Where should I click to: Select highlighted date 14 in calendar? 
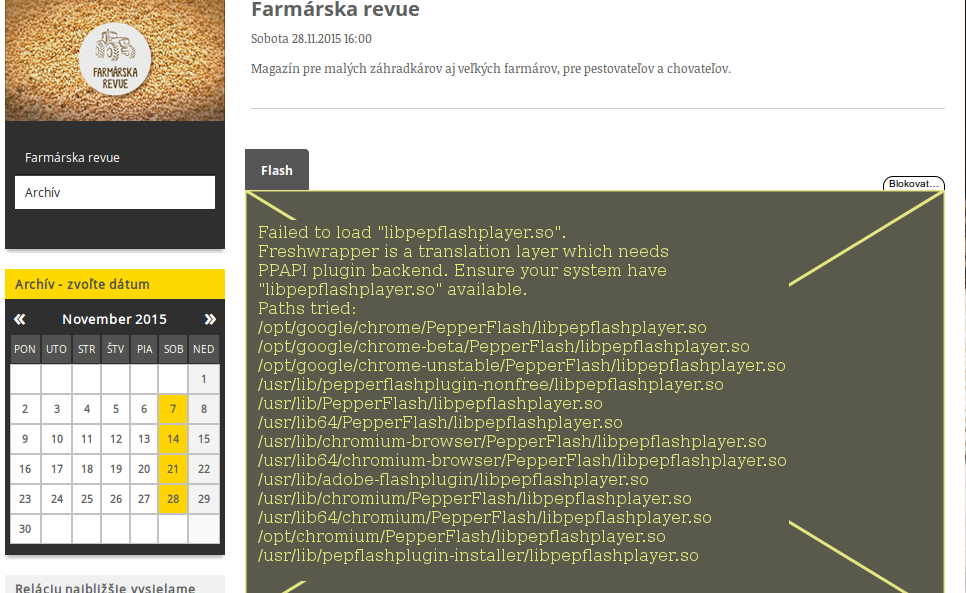pyautogui.click(x=173, y=439)
